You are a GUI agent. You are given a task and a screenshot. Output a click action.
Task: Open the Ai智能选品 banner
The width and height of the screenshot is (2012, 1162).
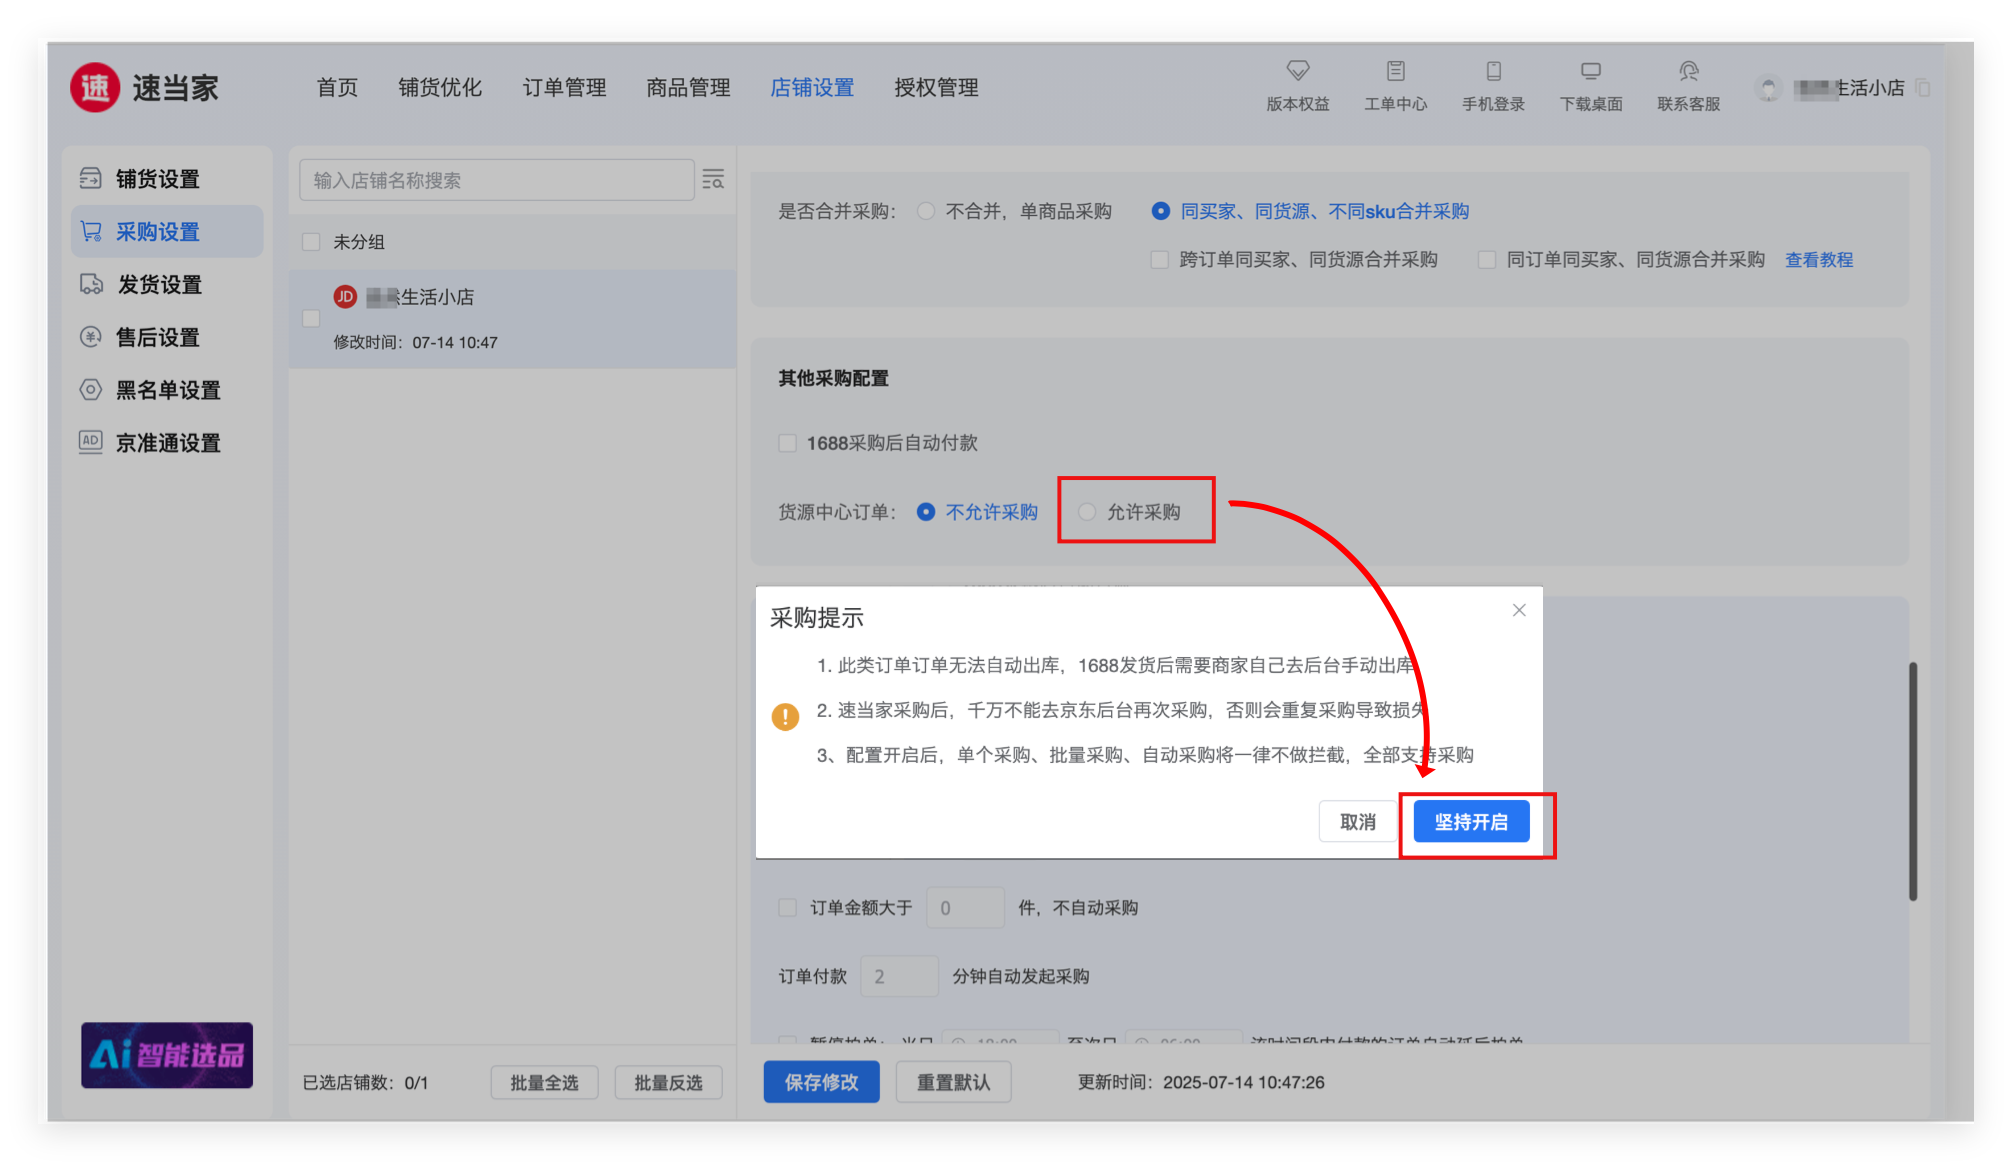point(167,1054)
